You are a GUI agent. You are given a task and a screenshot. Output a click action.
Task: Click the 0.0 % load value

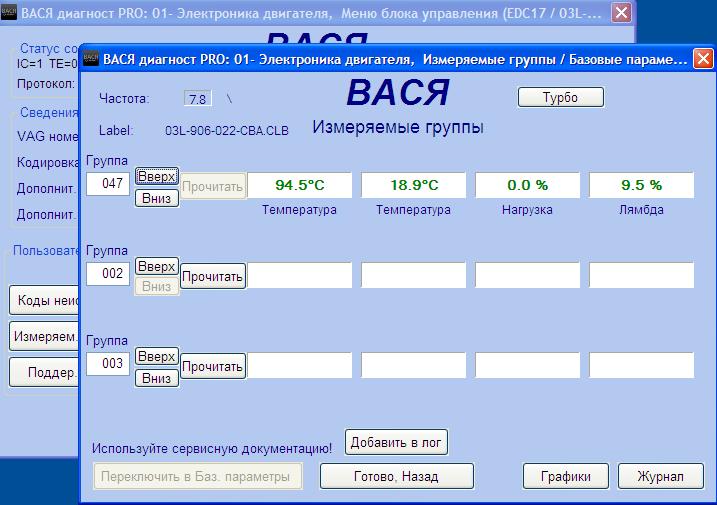tap(527, 185)
